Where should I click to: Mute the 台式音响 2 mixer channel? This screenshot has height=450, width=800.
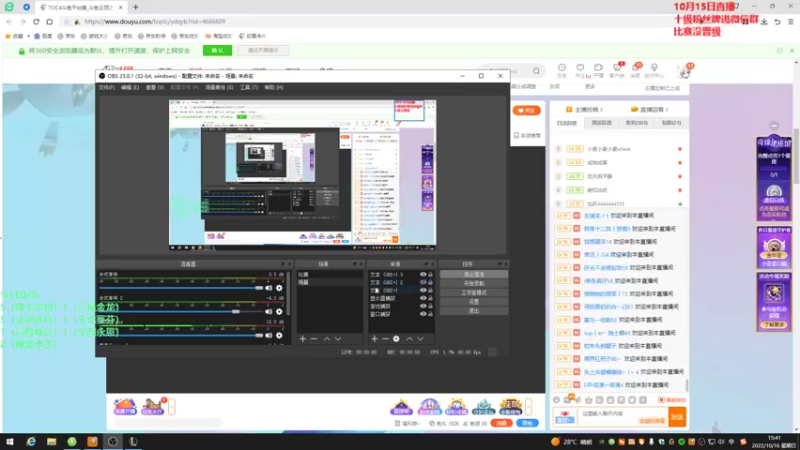[269, 312]
